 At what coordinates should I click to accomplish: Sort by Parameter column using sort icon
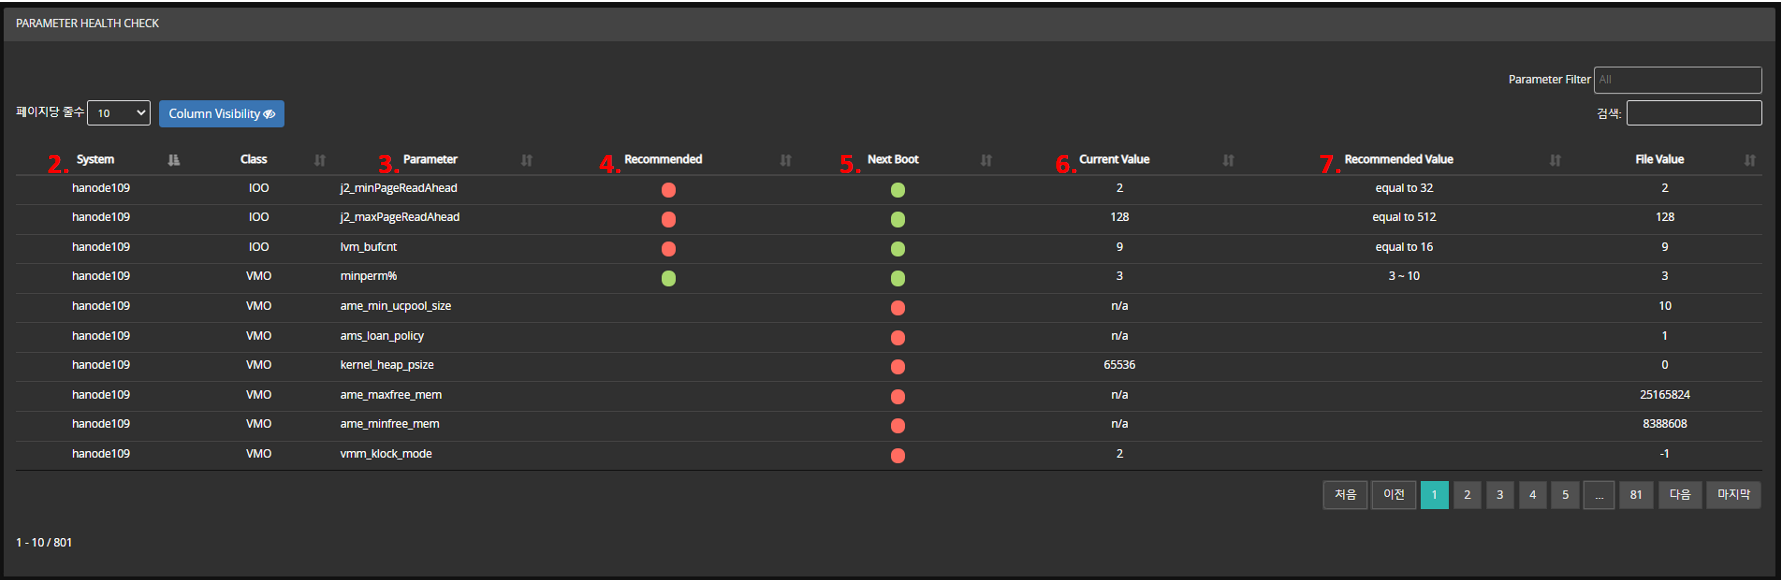coord(527,160)
